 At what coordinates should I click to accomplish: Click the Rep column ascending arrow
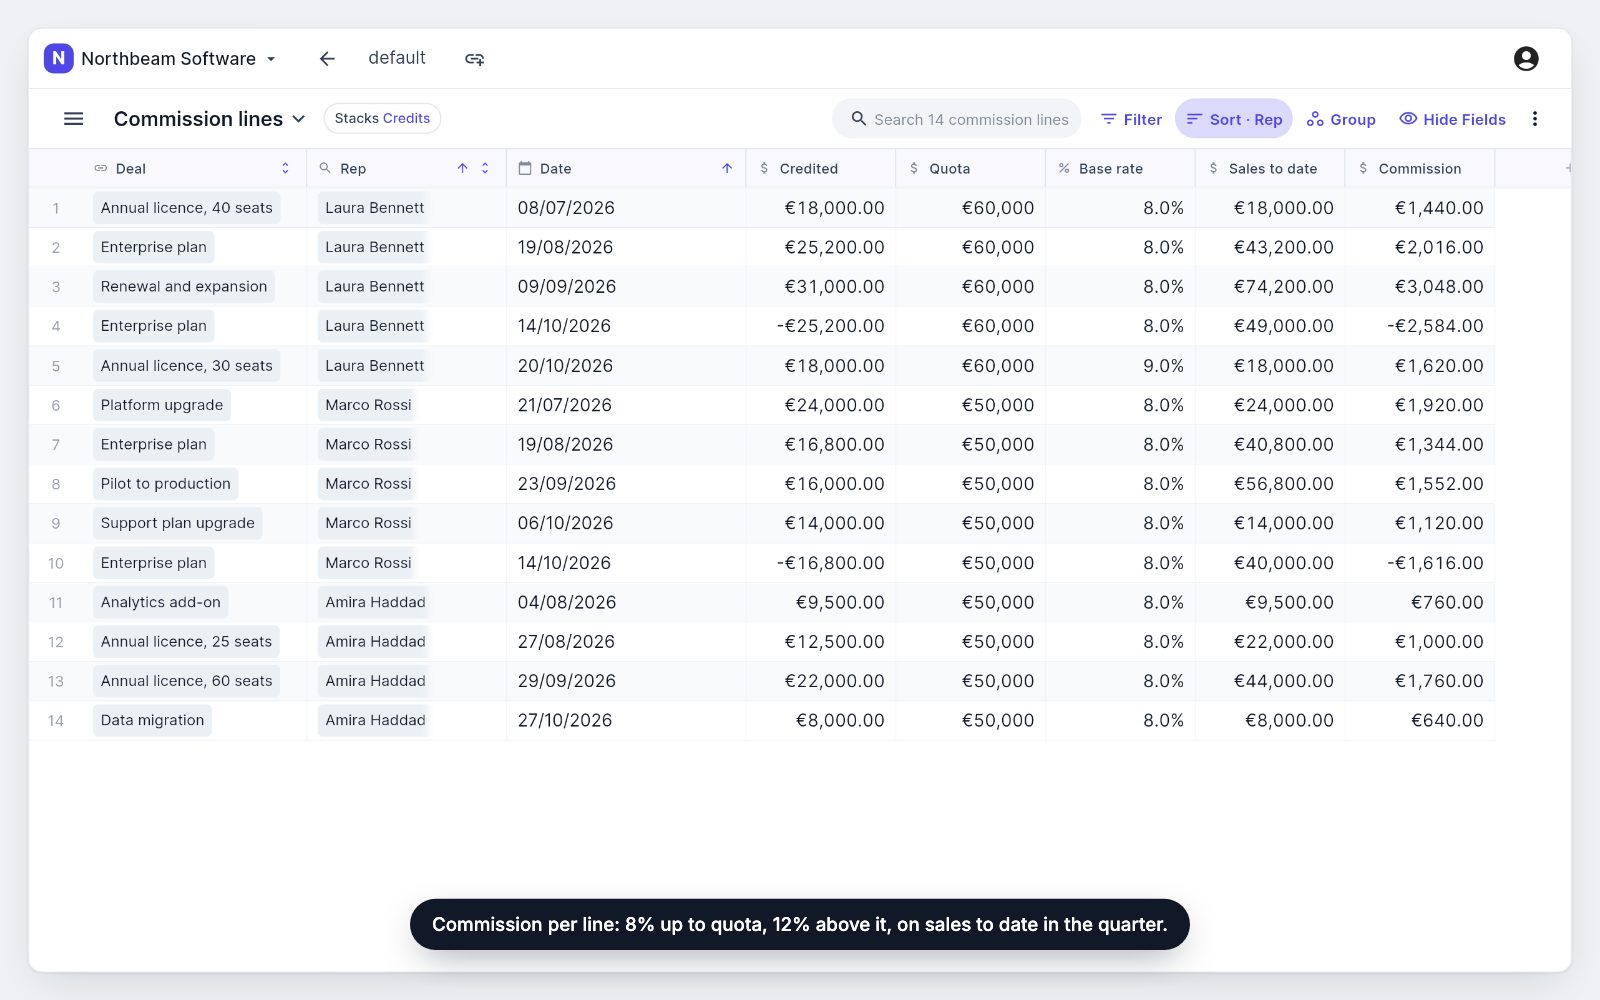tap(463, 168)
